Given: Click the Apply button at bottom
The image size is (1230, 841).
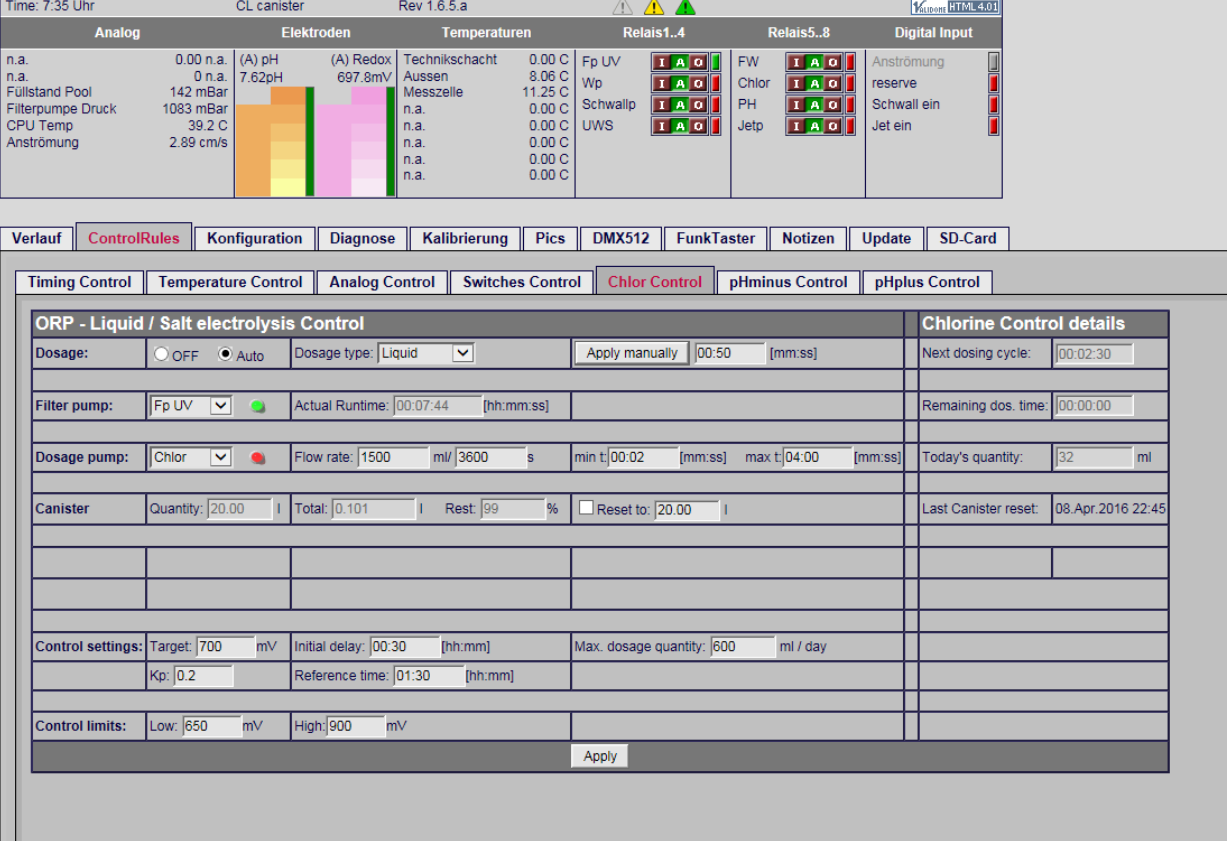Looking at the screenshot, I should point(600,756).
